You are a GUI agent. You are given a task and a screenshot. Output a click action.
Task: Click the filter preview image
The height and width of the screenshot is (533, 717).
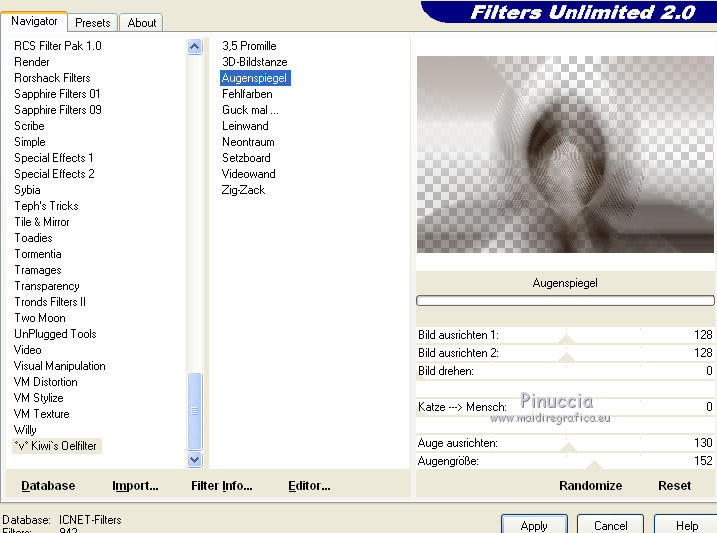pos(565,155)
